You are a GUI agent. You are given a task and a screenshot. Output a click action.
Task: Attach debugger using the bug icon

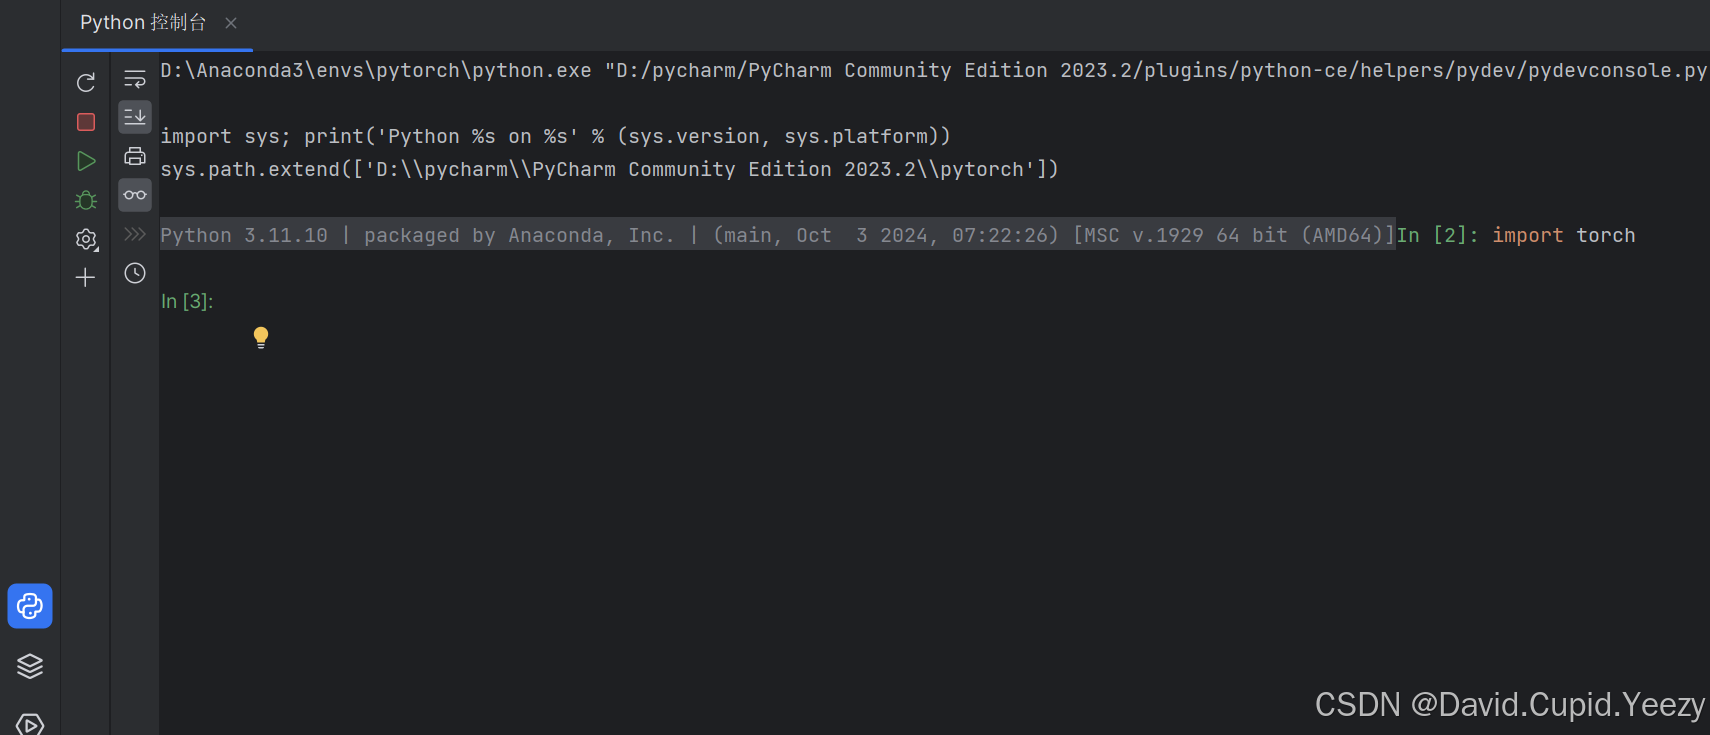(85, 199)
